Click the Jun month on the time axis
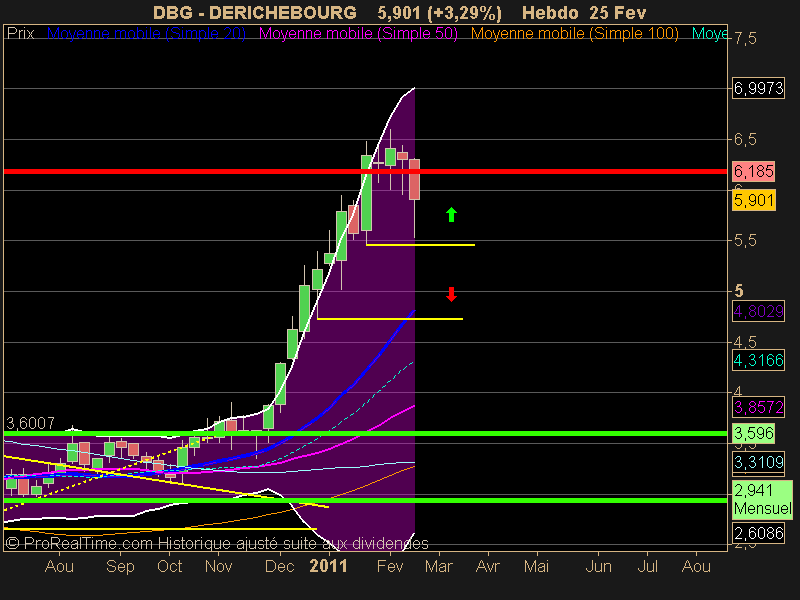800x600 pixels. 598,566
